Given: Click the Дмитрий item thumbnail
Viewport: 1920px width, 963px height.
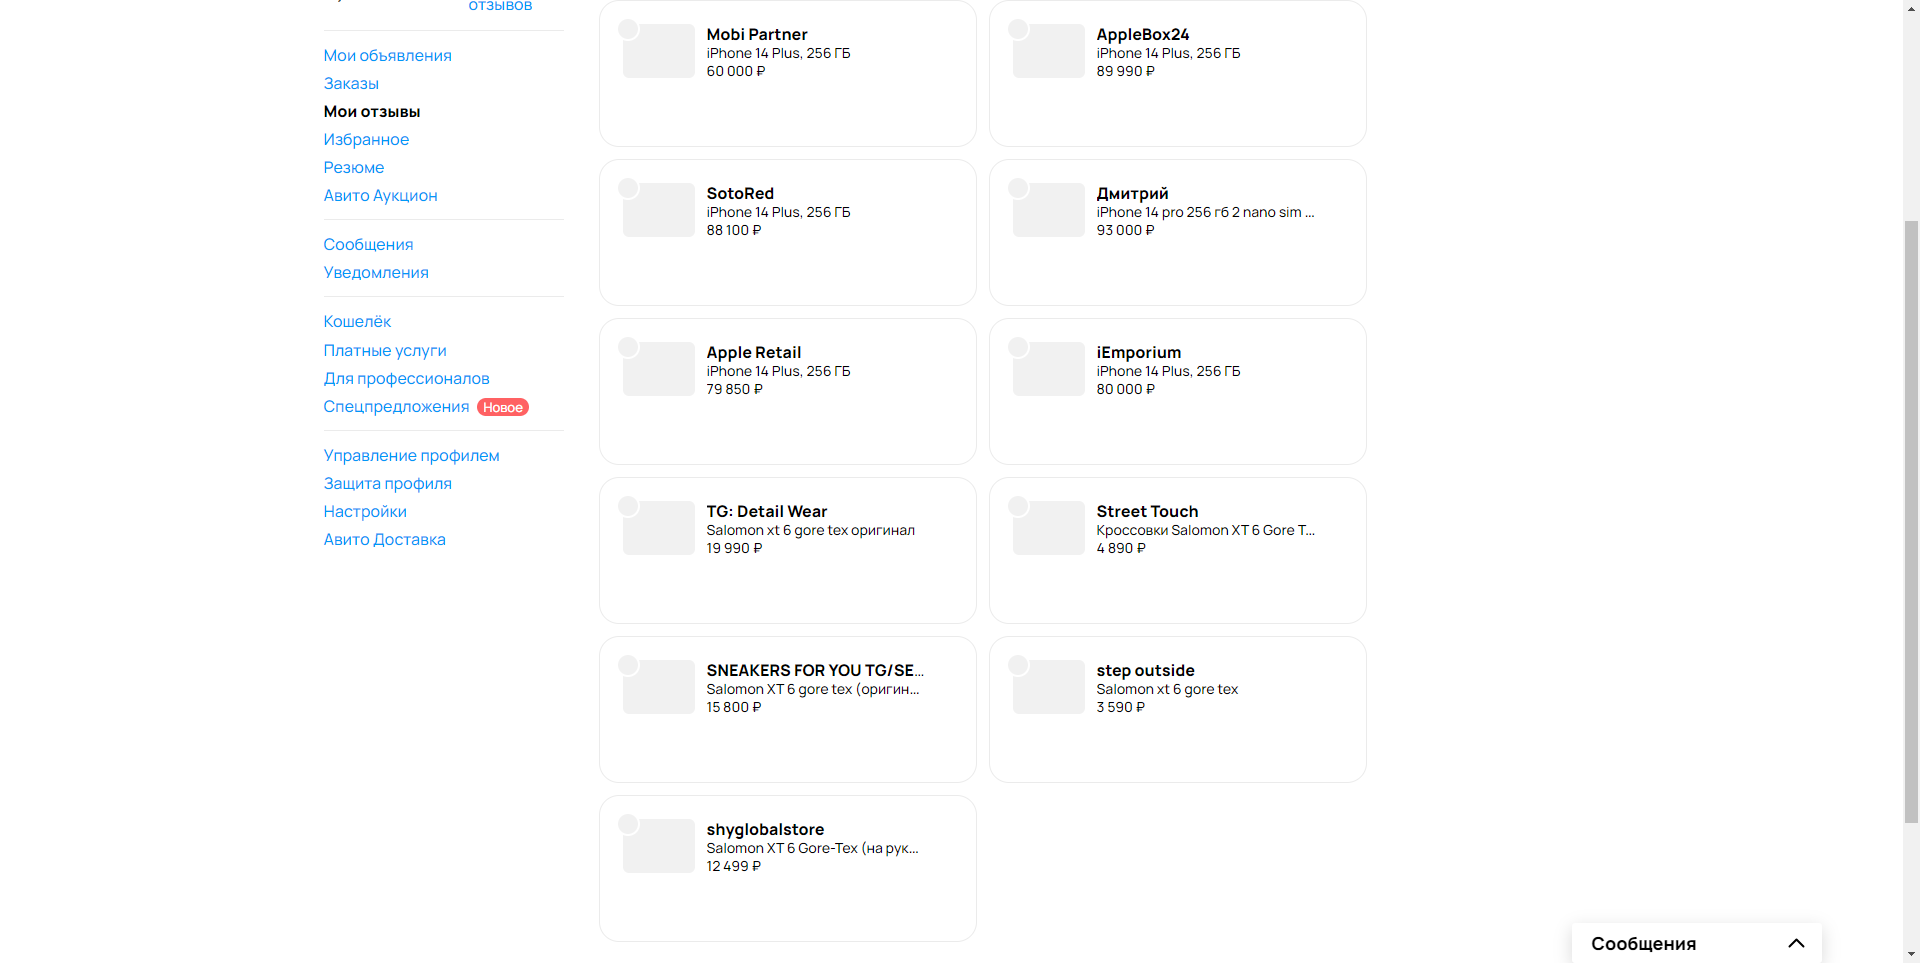Looking at the screenshot, I should [1049, 210].
